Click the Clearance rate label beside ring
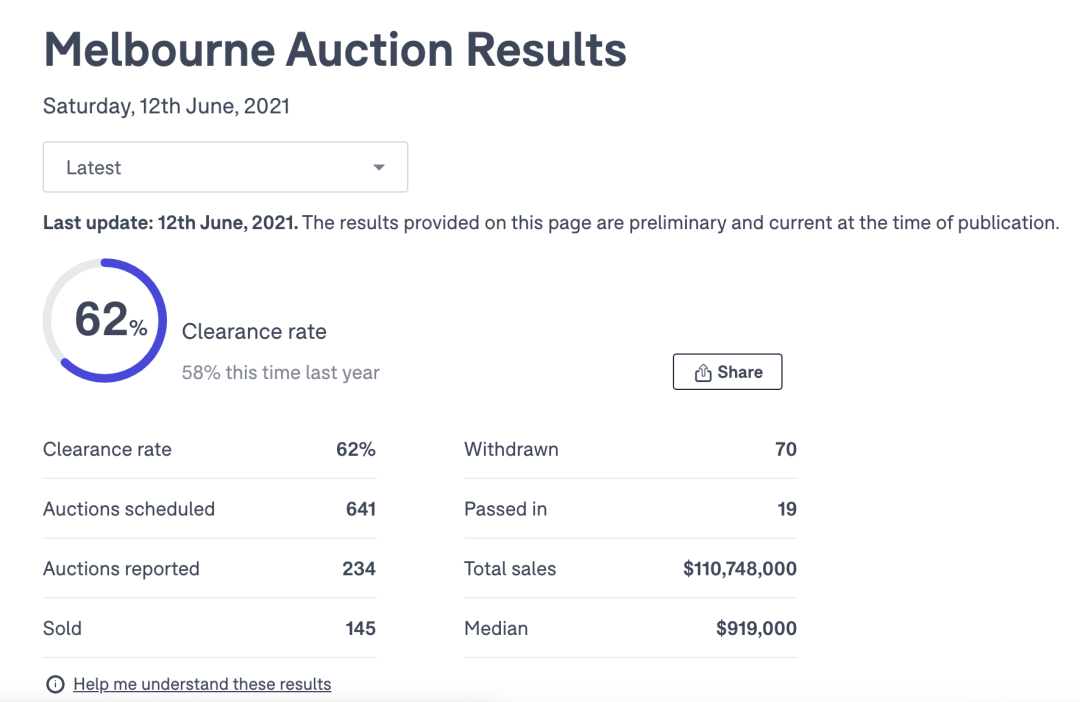1080x702 pixels. (x=254, y=331)
